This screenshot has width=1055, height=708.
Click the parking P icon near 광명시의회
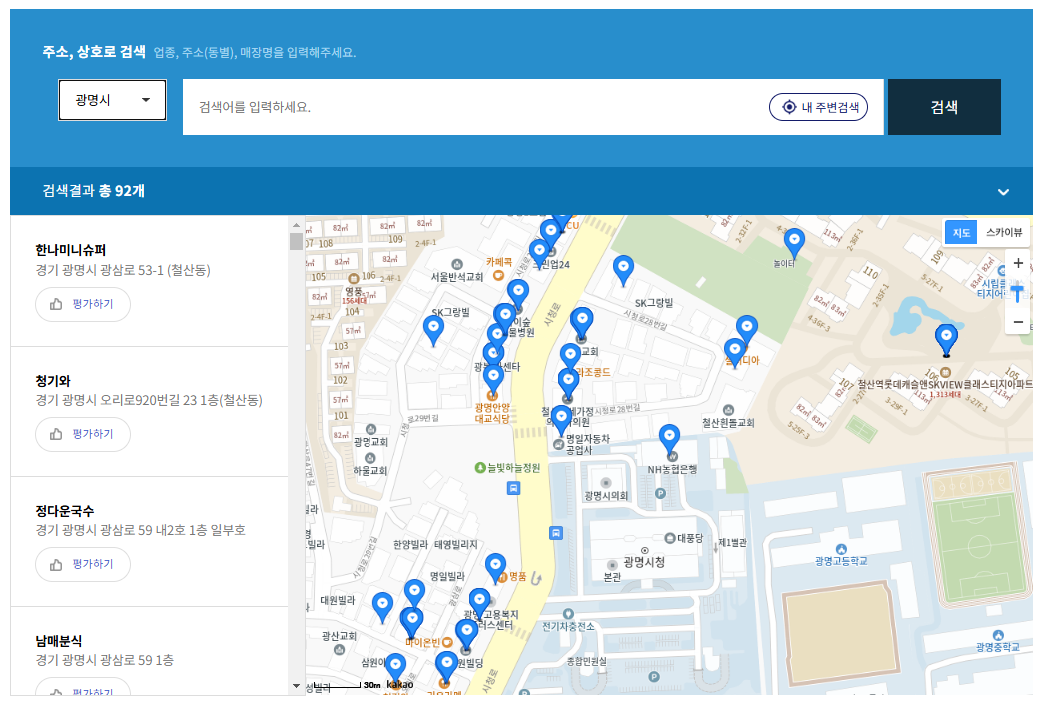click(x=660, y=493)
